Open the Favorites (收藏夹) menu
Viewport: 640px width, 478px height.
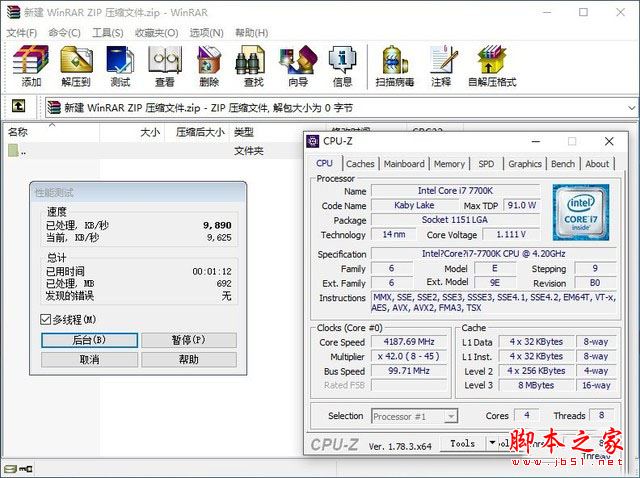[x=157, y=33]
